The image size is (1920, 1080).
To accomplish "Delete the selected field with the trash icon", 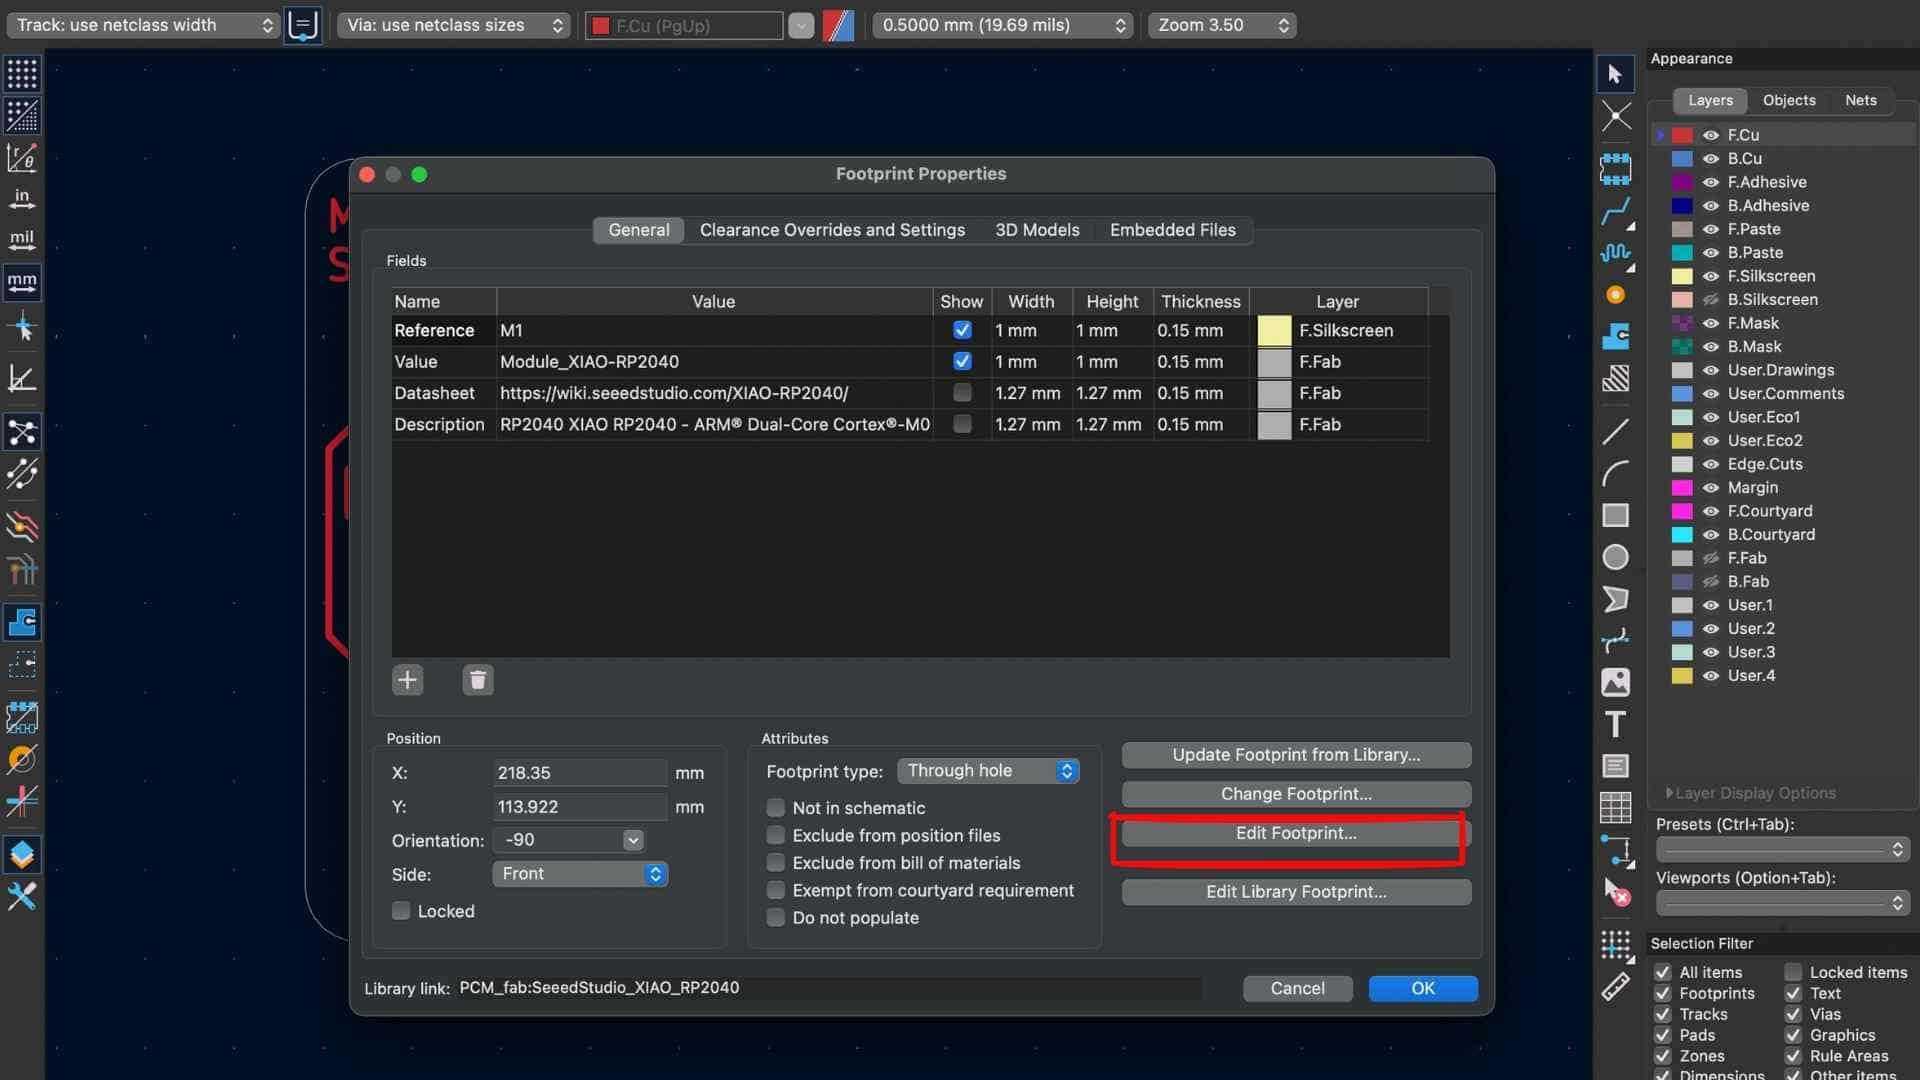I will 477,680.
